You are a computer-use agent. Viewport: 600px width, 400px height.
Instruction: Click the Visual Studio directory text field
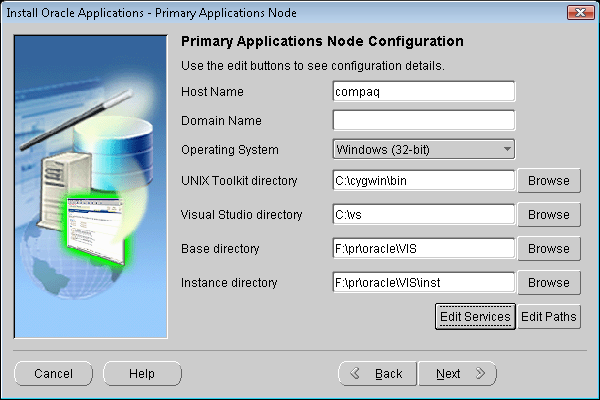(423, 214)
